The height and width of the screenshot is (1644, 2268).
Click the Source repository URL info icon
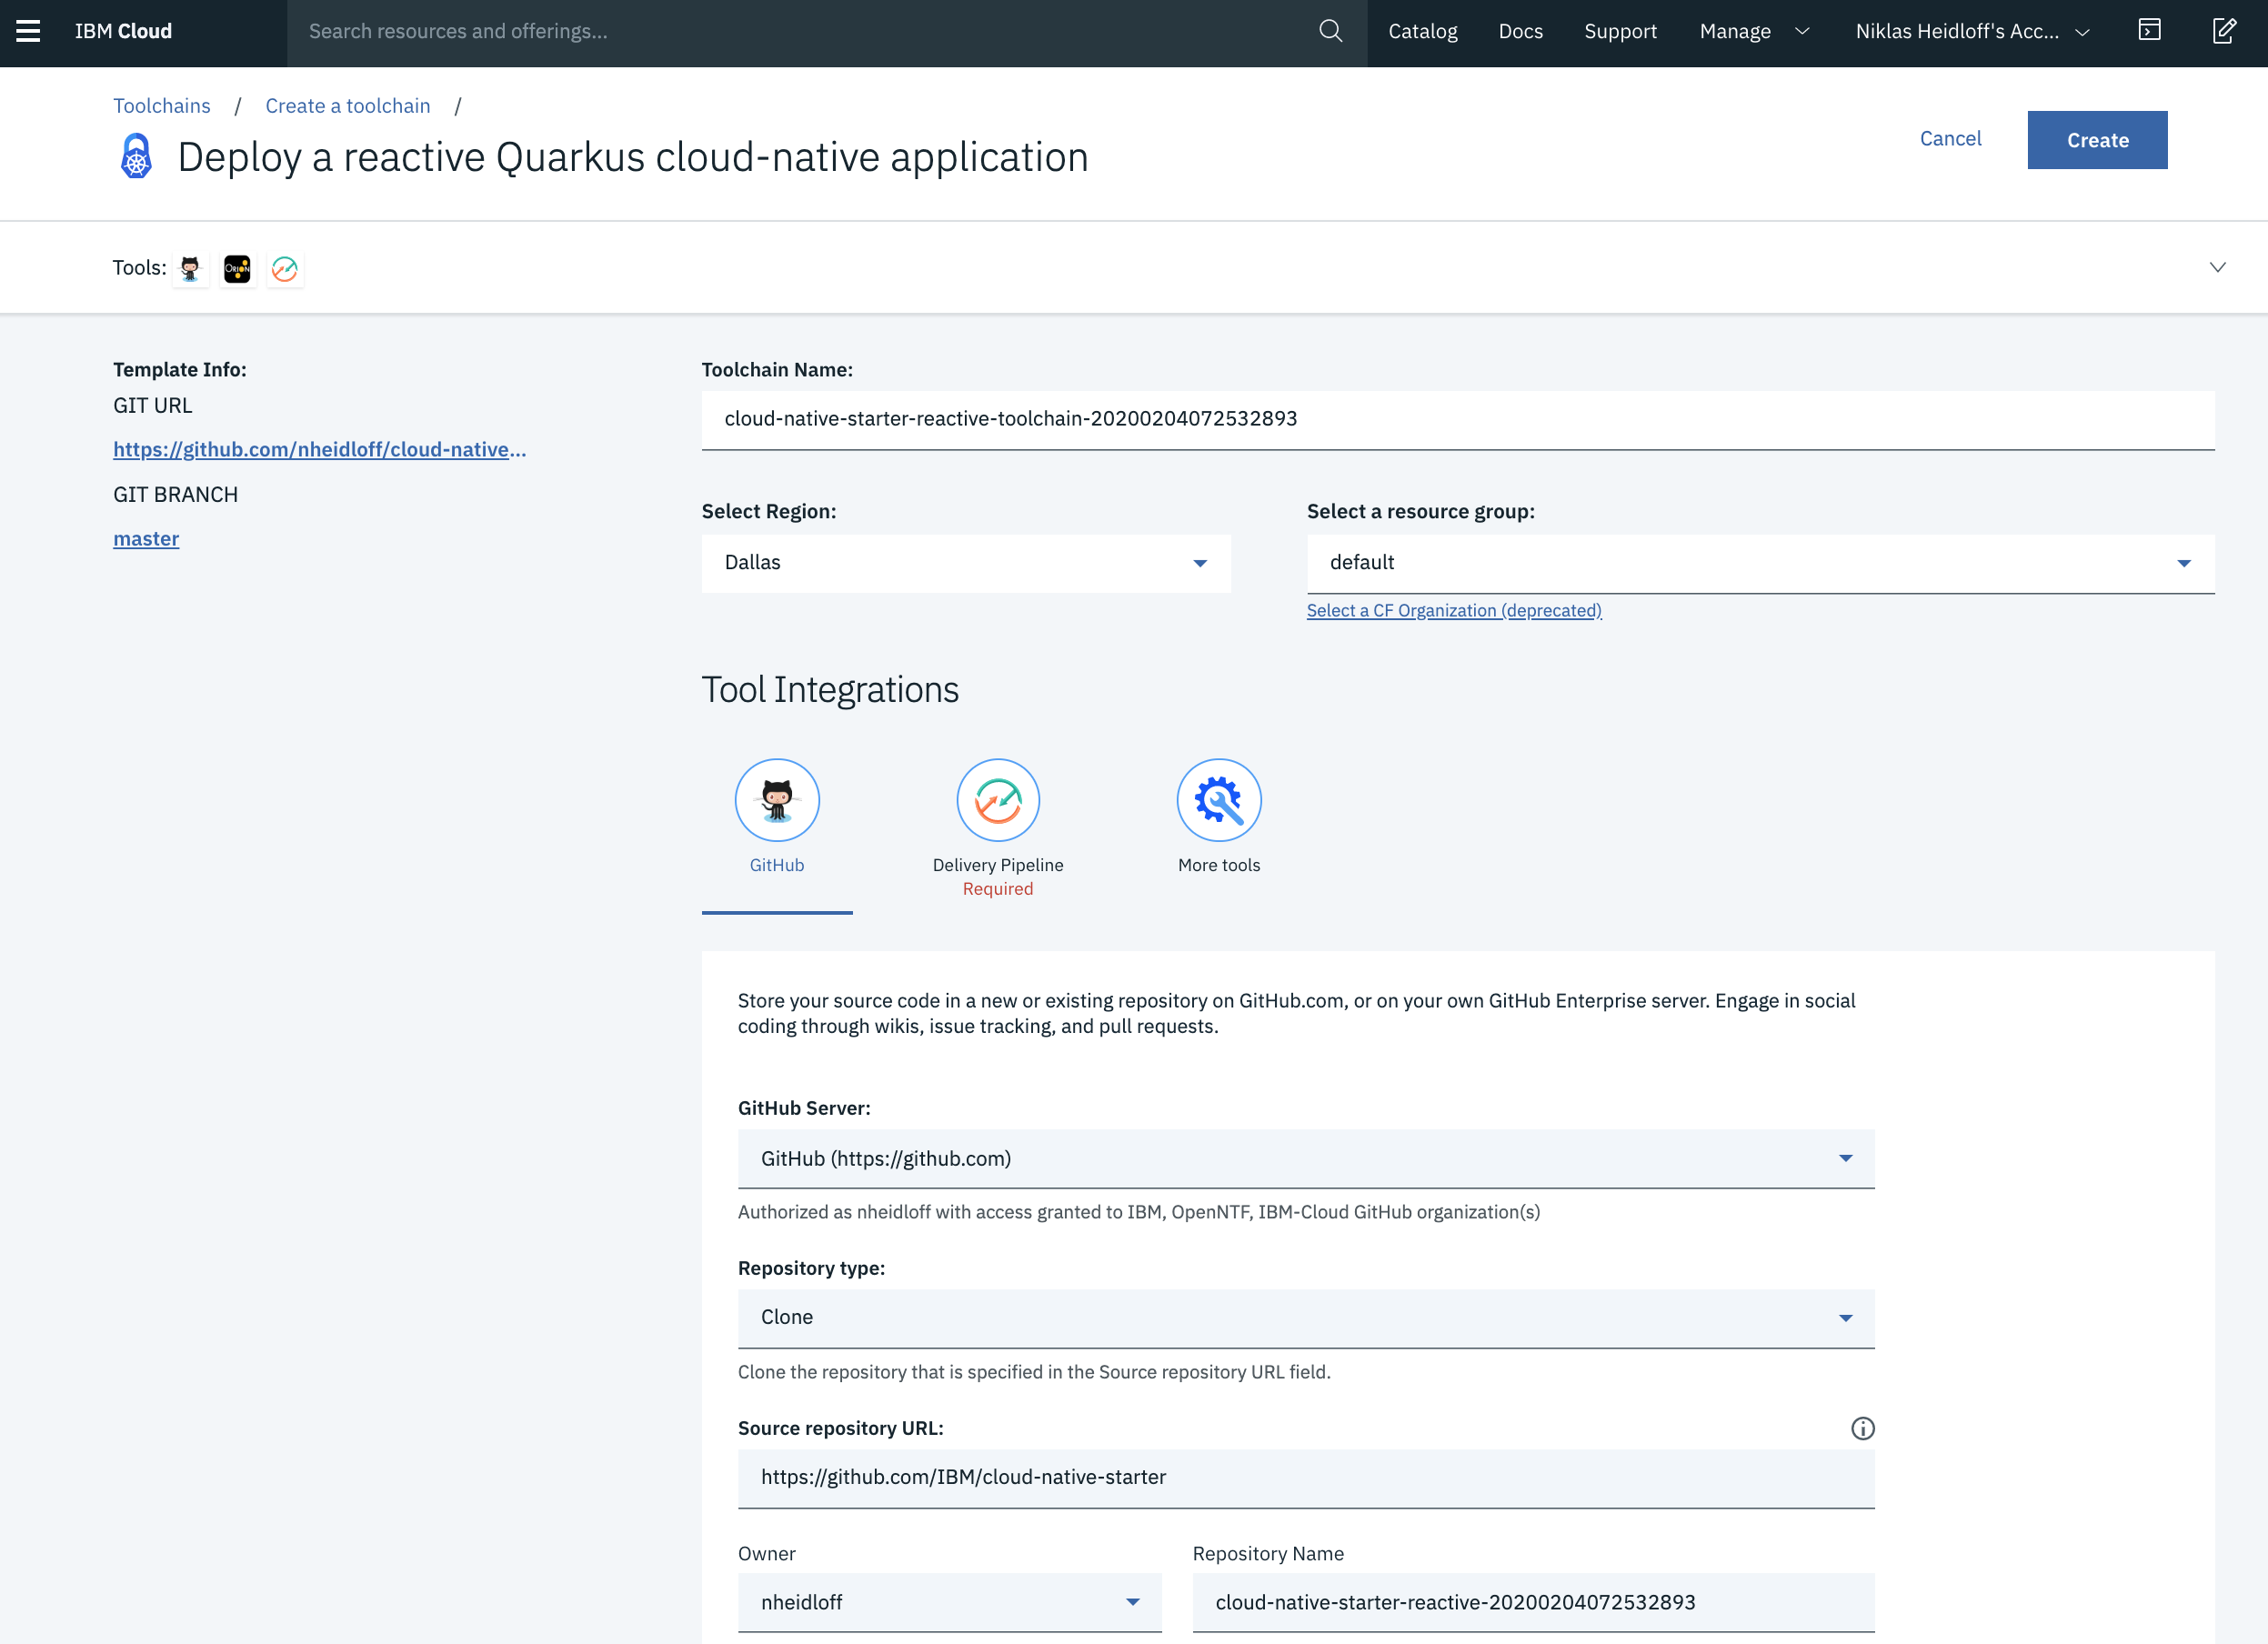tap(1862, 1428)
